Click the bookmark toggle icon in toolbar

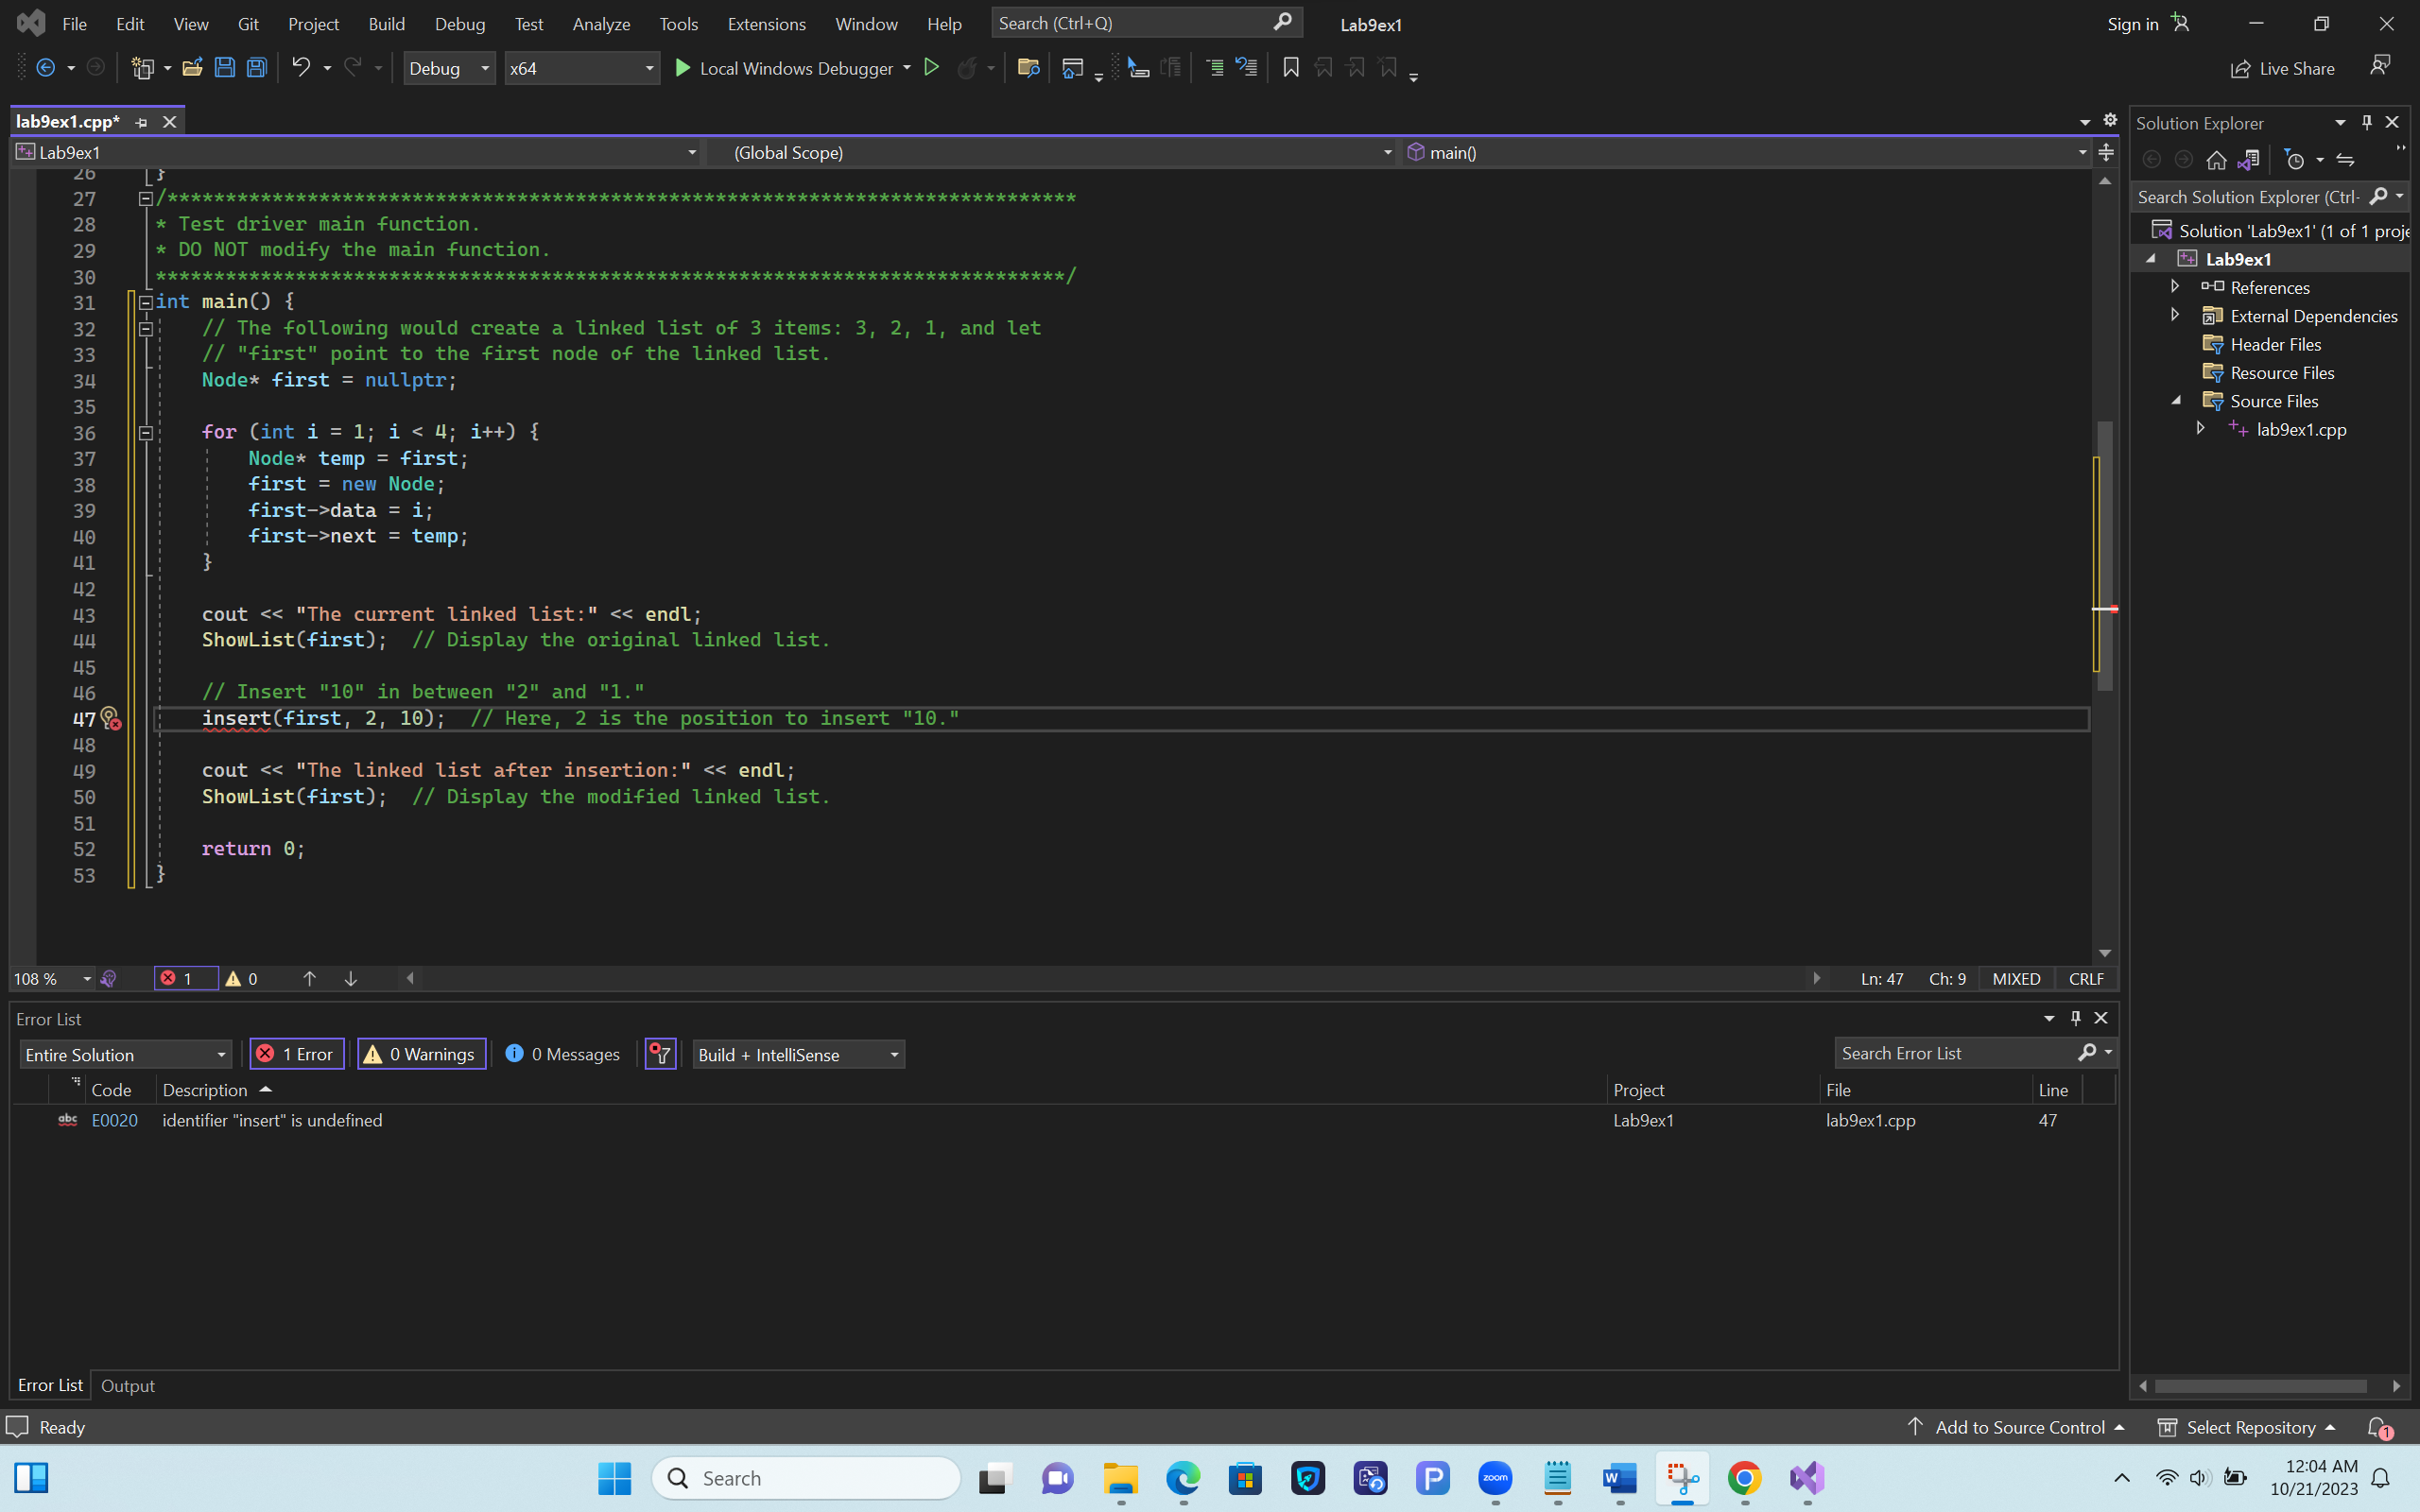coord(1291,68)
